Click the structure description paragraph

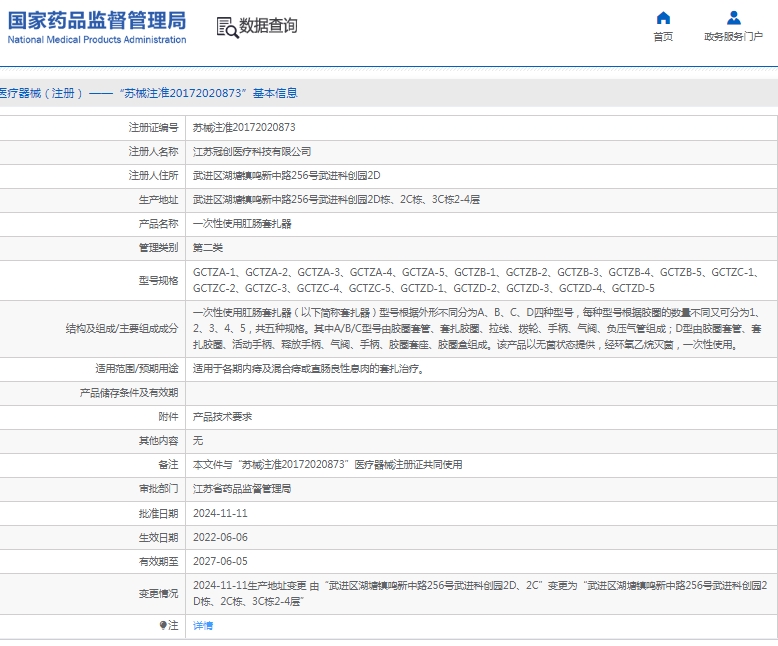(476, 328)
